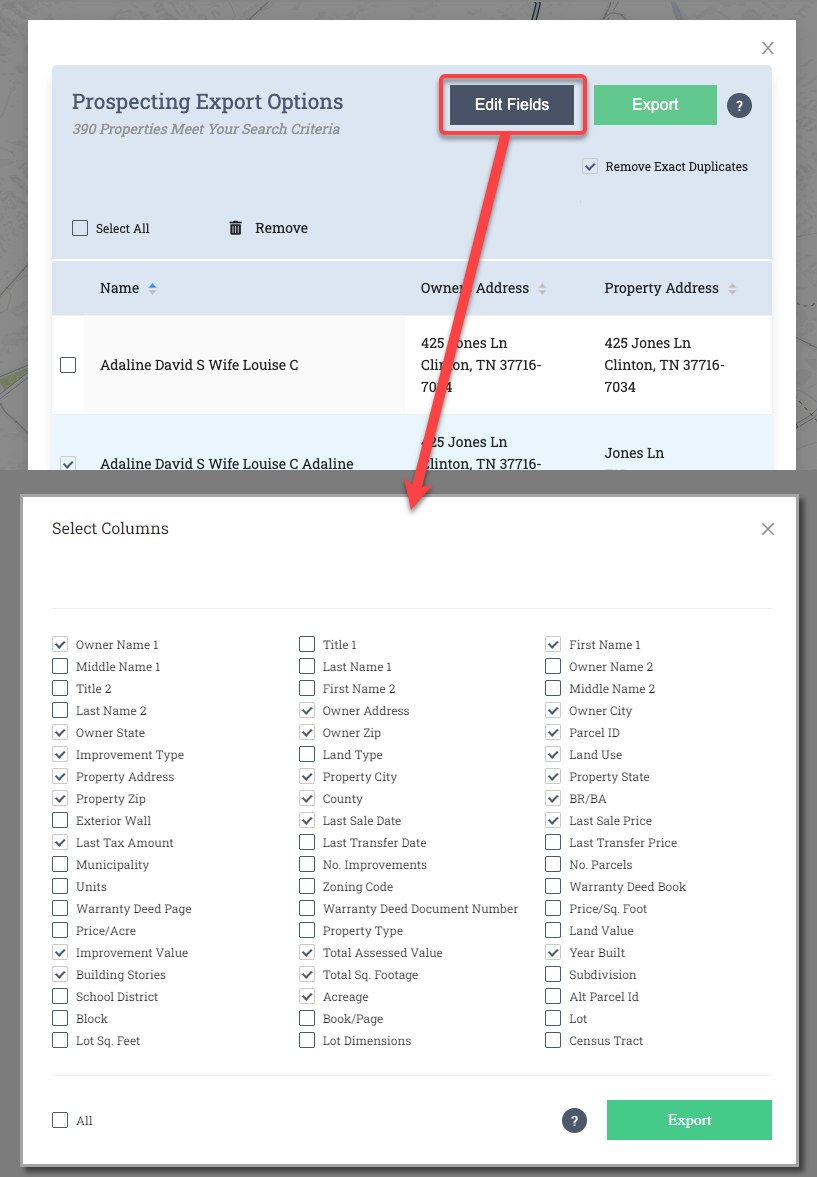817x1177 pixels.
Task: Click the help icon in Select Columns footer
Action: [574, 1121]
